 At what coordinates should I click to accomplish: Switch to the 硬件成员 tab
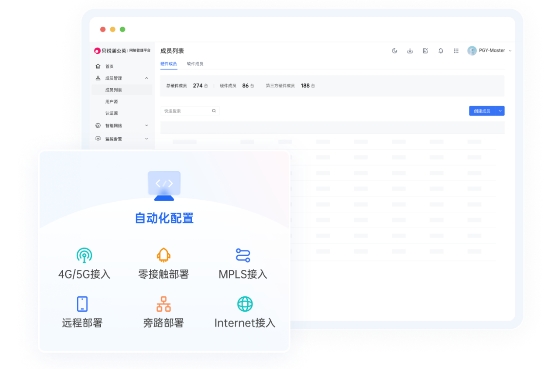(x=169, y=64)
